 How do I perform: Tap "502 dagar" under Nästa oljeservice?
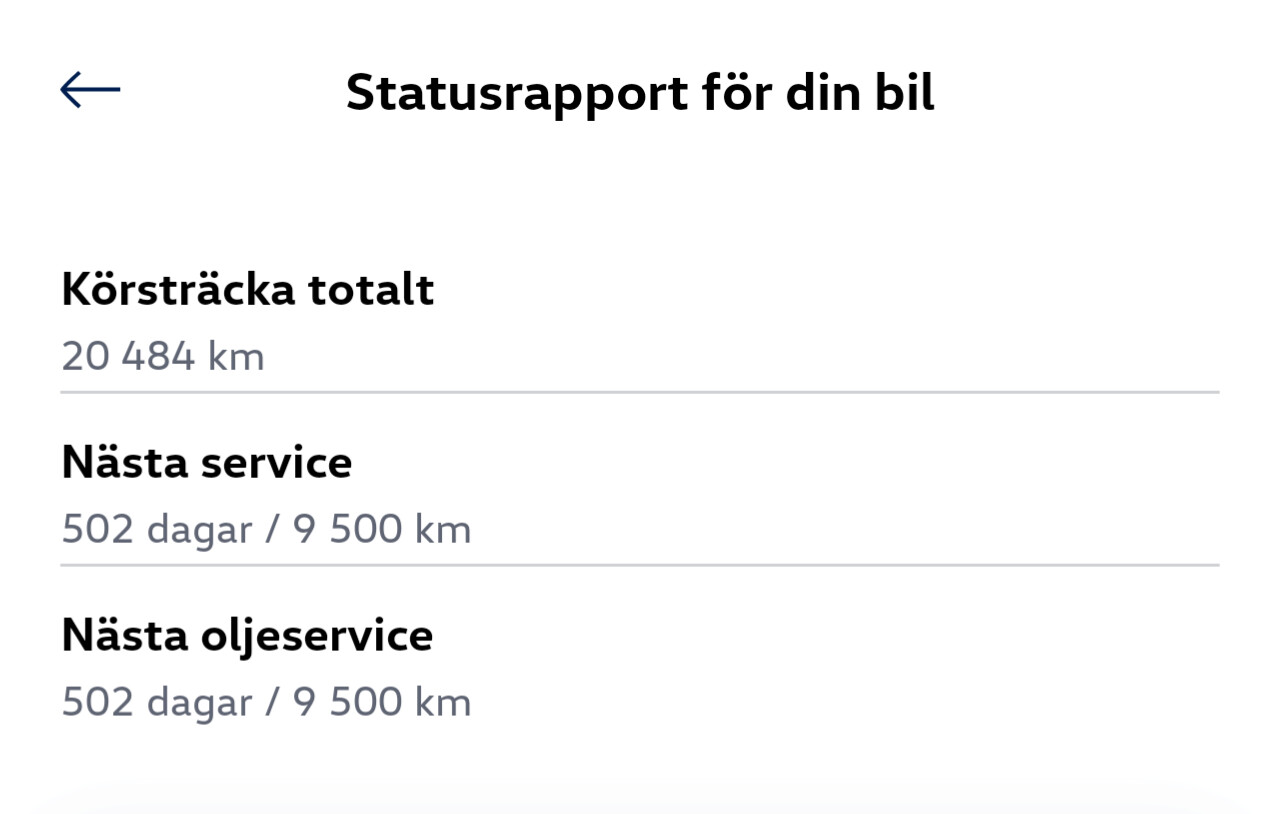[x=156, y=702]
